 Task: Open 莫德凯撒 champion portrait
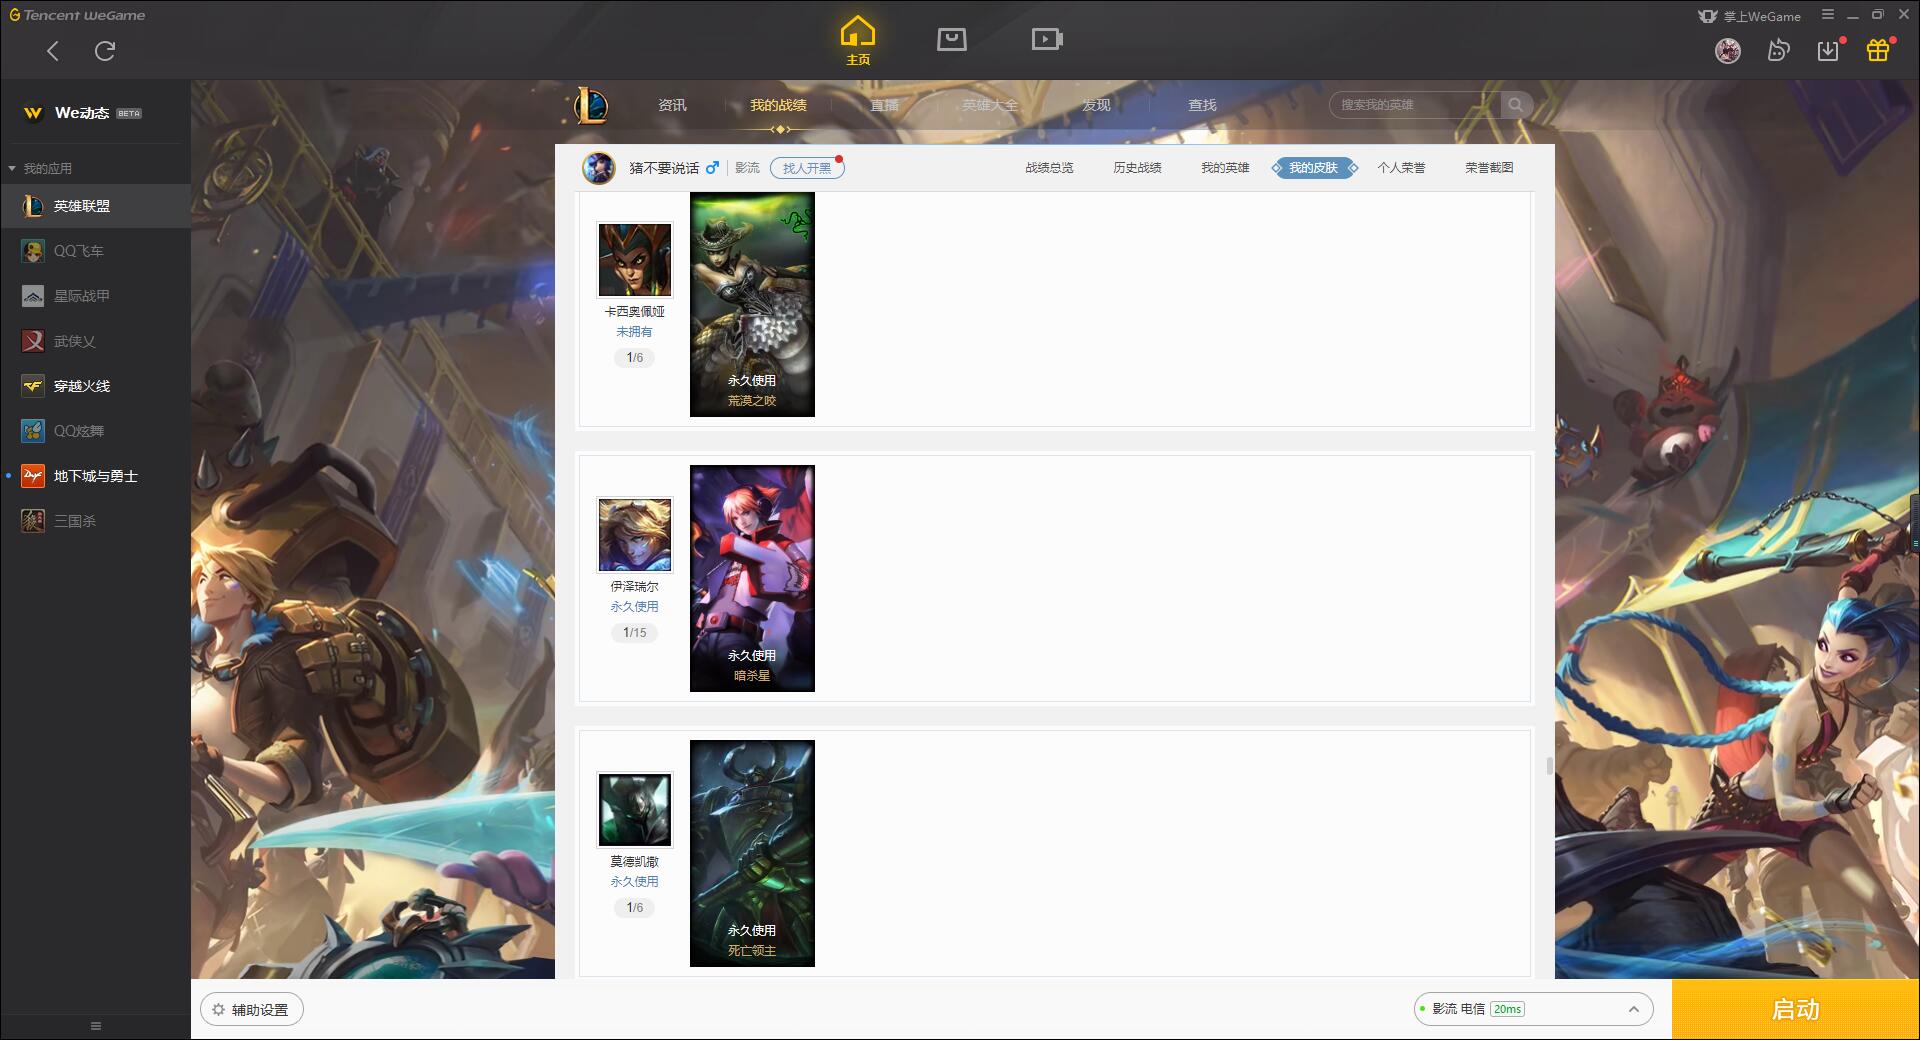pyautogui.click(x=634, y=810)
